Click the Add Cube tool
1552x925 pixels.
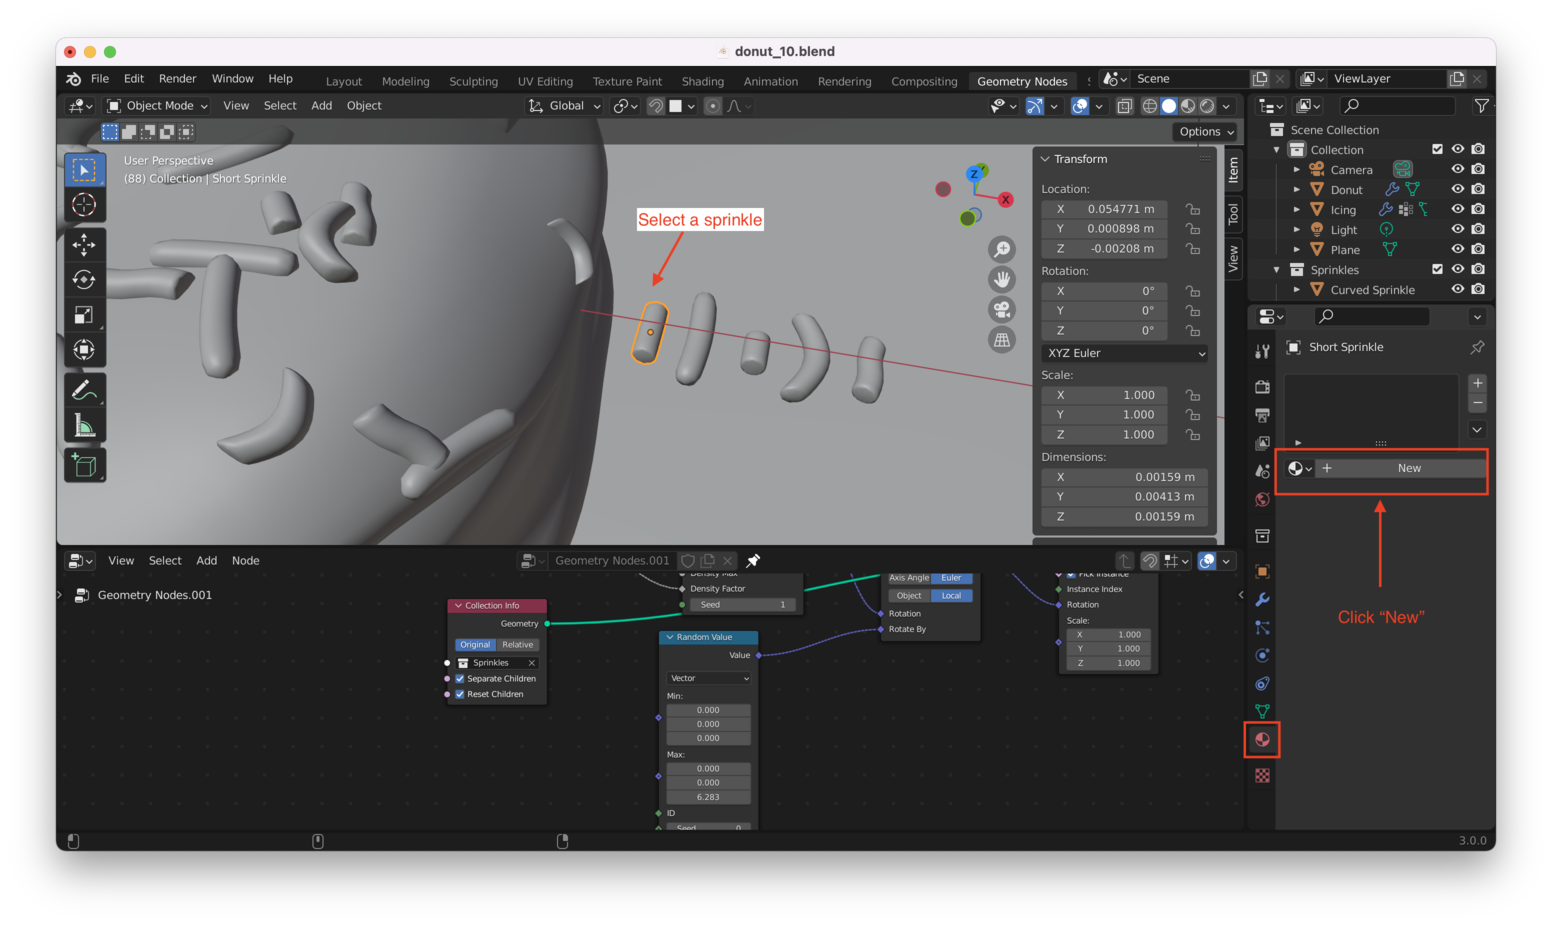tap(84, 465)
